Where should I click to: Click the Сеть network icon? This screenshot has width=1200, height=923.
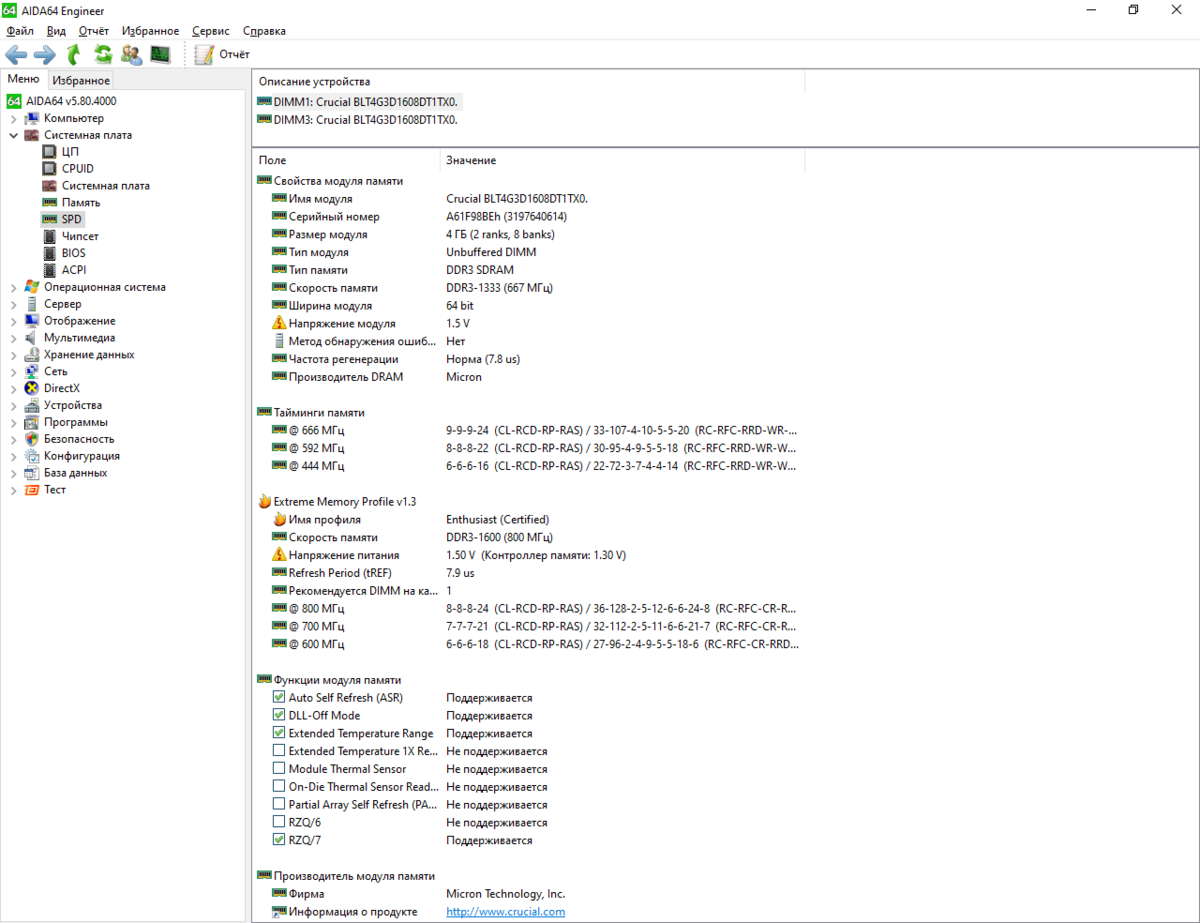(x=32, y=371)
